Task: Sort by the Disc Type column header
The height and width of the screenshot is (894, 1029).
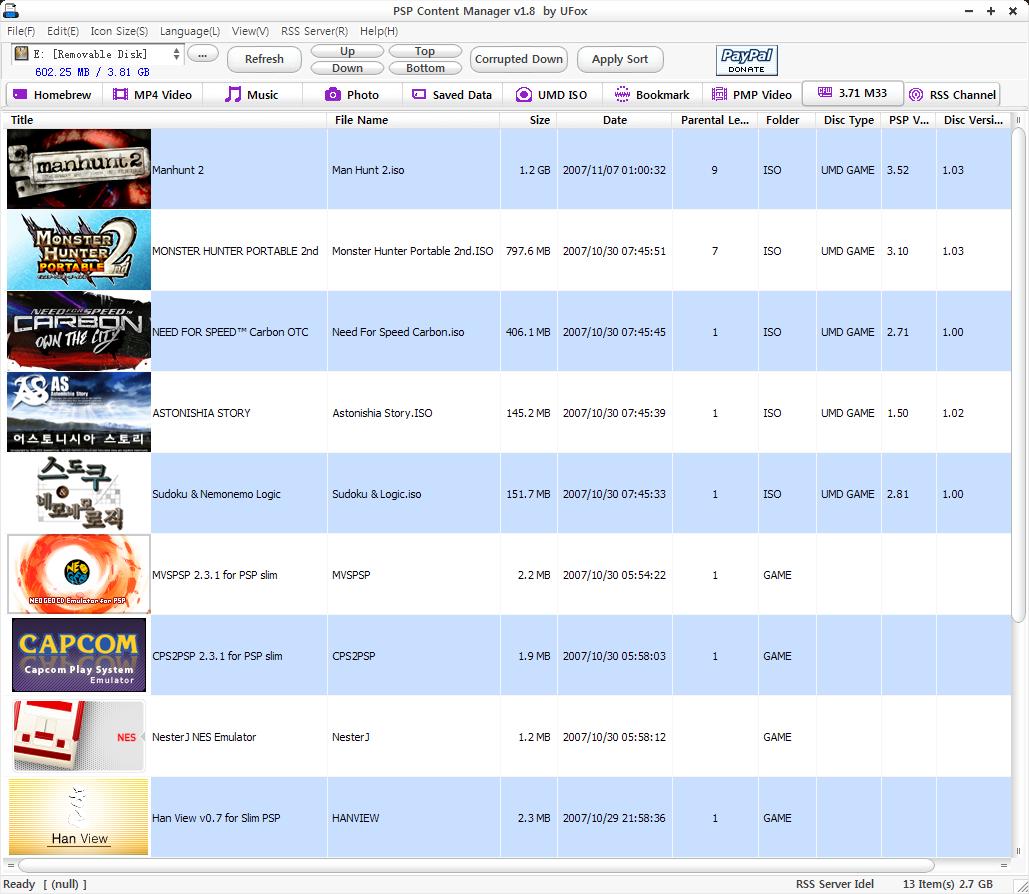Action: (849, 120)
